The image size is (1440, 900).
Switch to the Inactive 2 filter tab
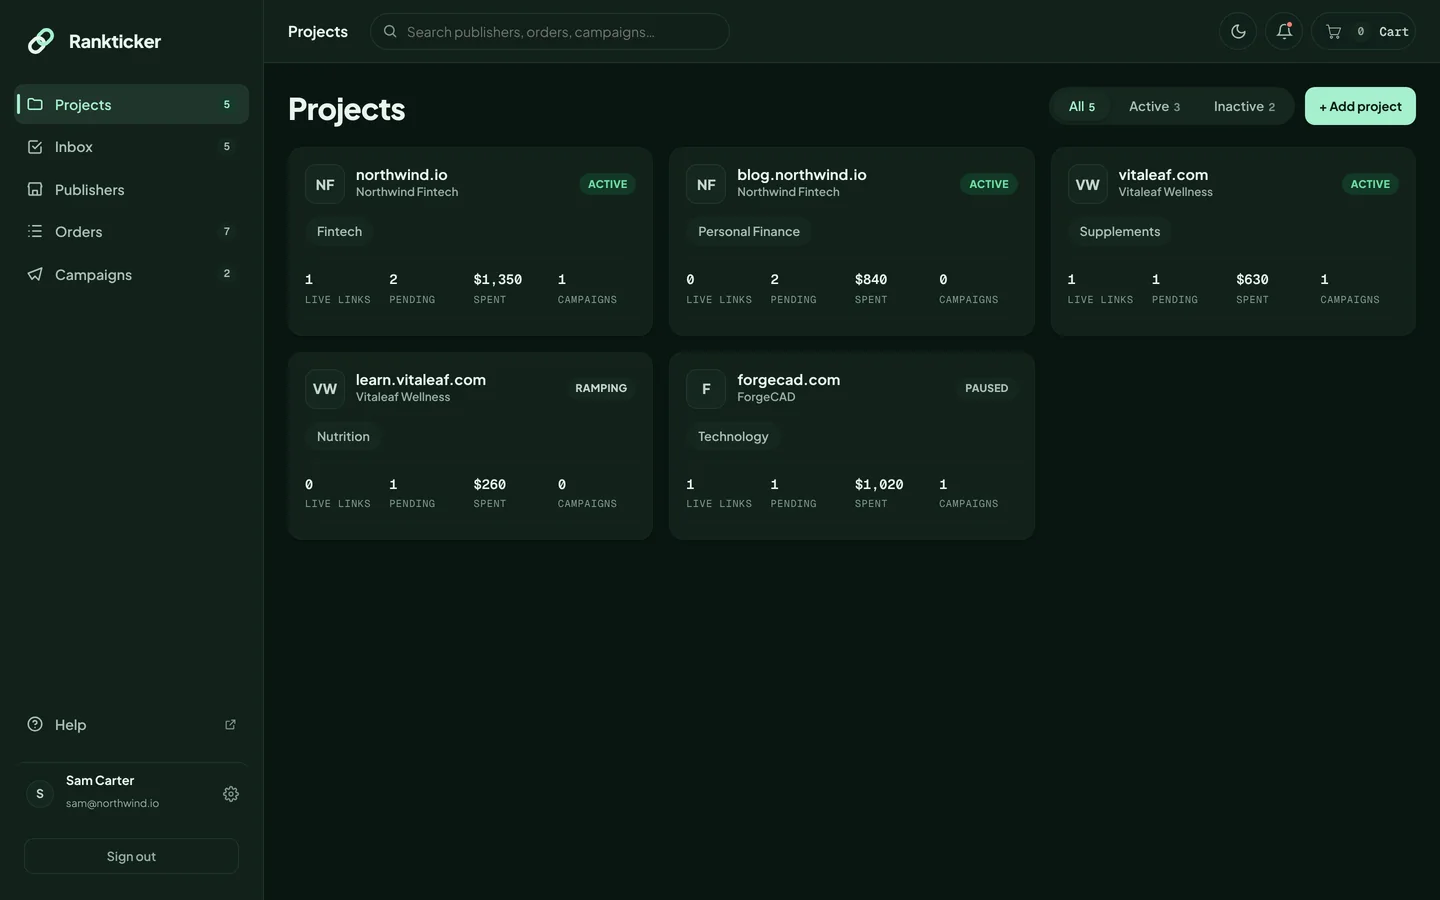point(1244,106)
